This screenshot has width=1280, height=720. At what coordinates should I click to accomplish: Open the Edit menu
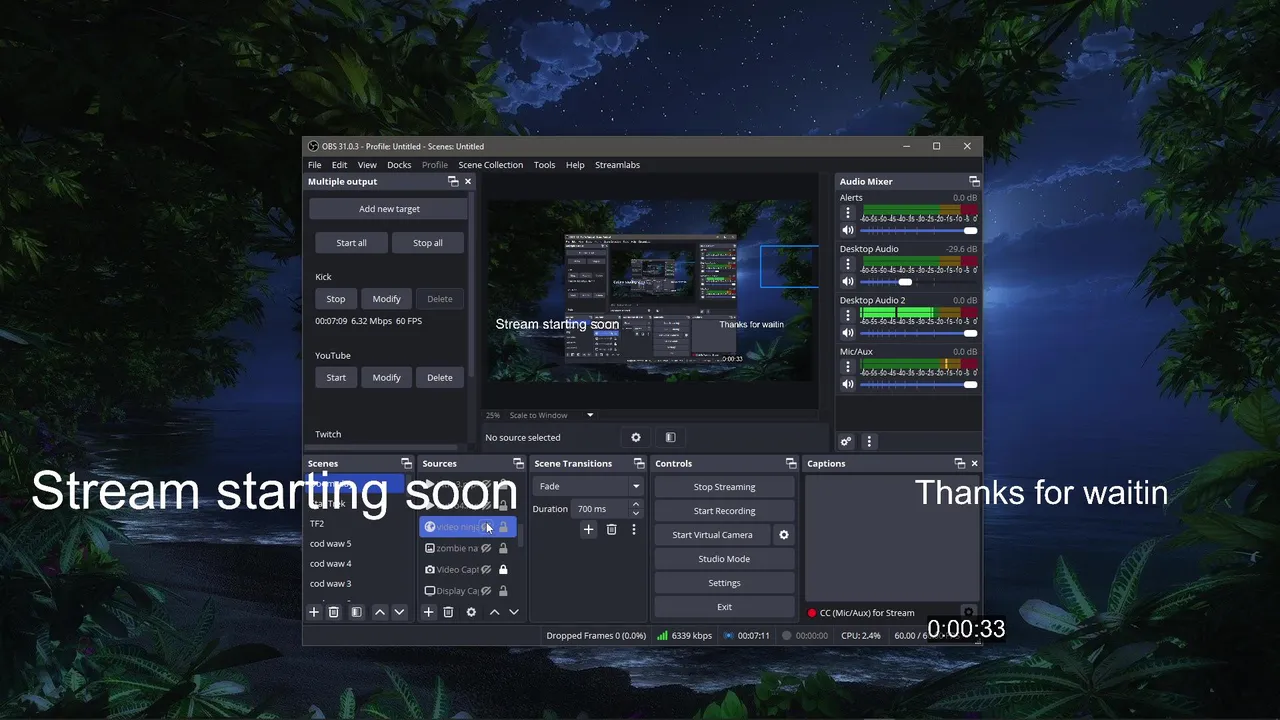click(x=340, y=165)
